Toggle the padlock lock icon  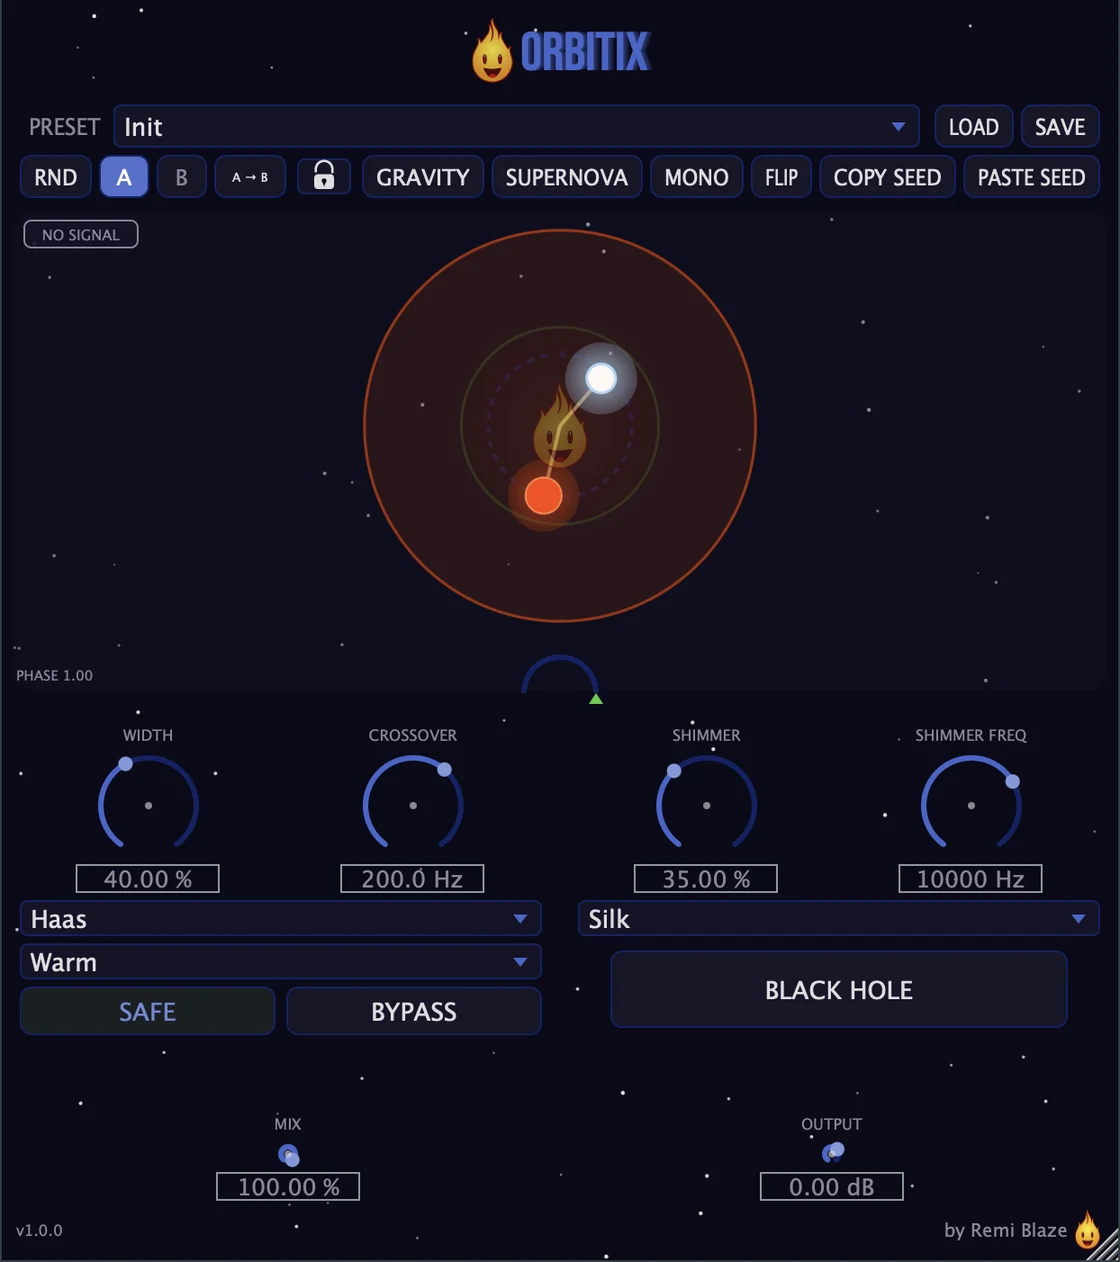pyautogui.click(x=324, y=177)
